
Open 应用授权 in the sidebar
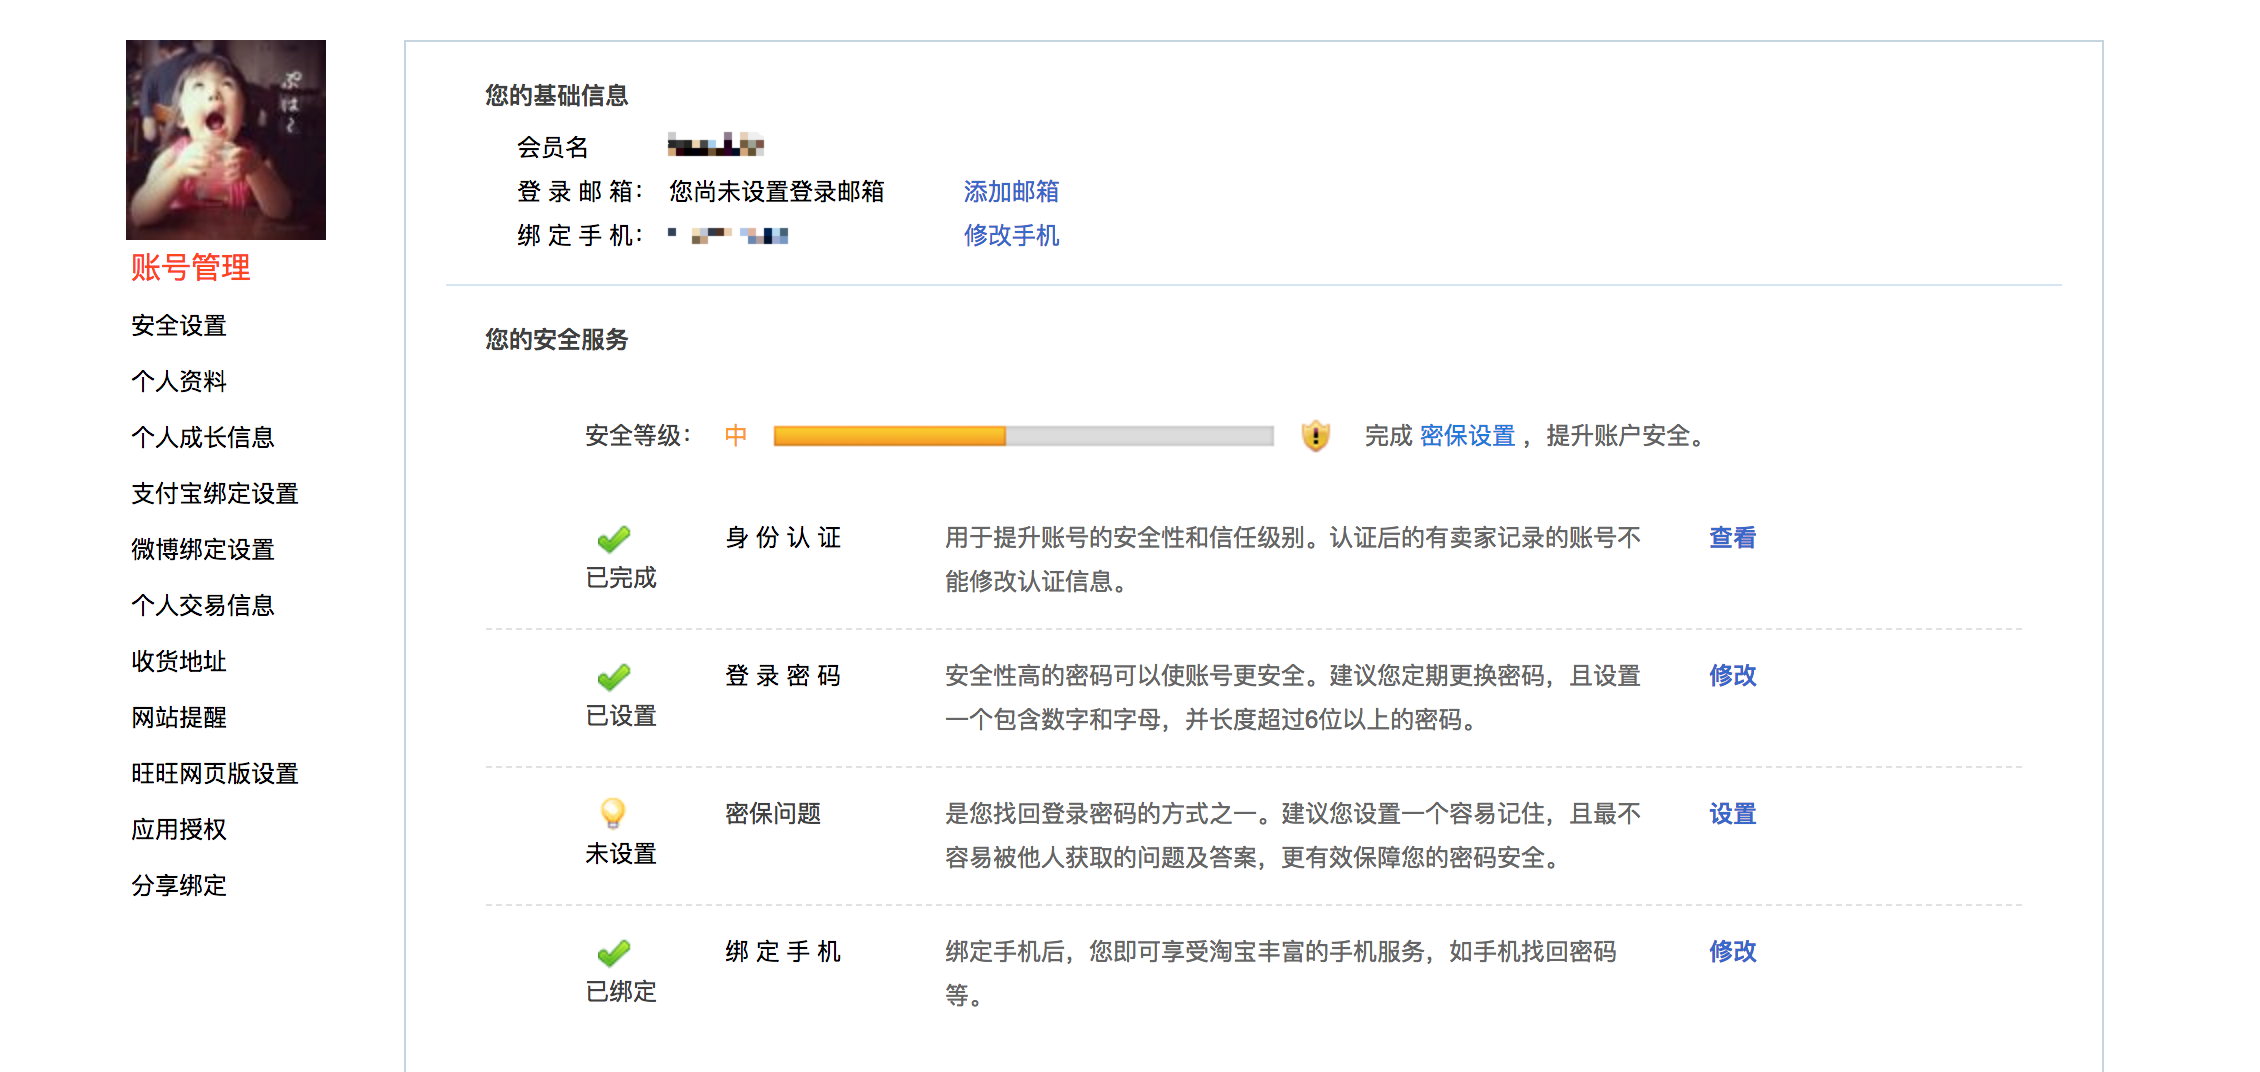point(179,830)
